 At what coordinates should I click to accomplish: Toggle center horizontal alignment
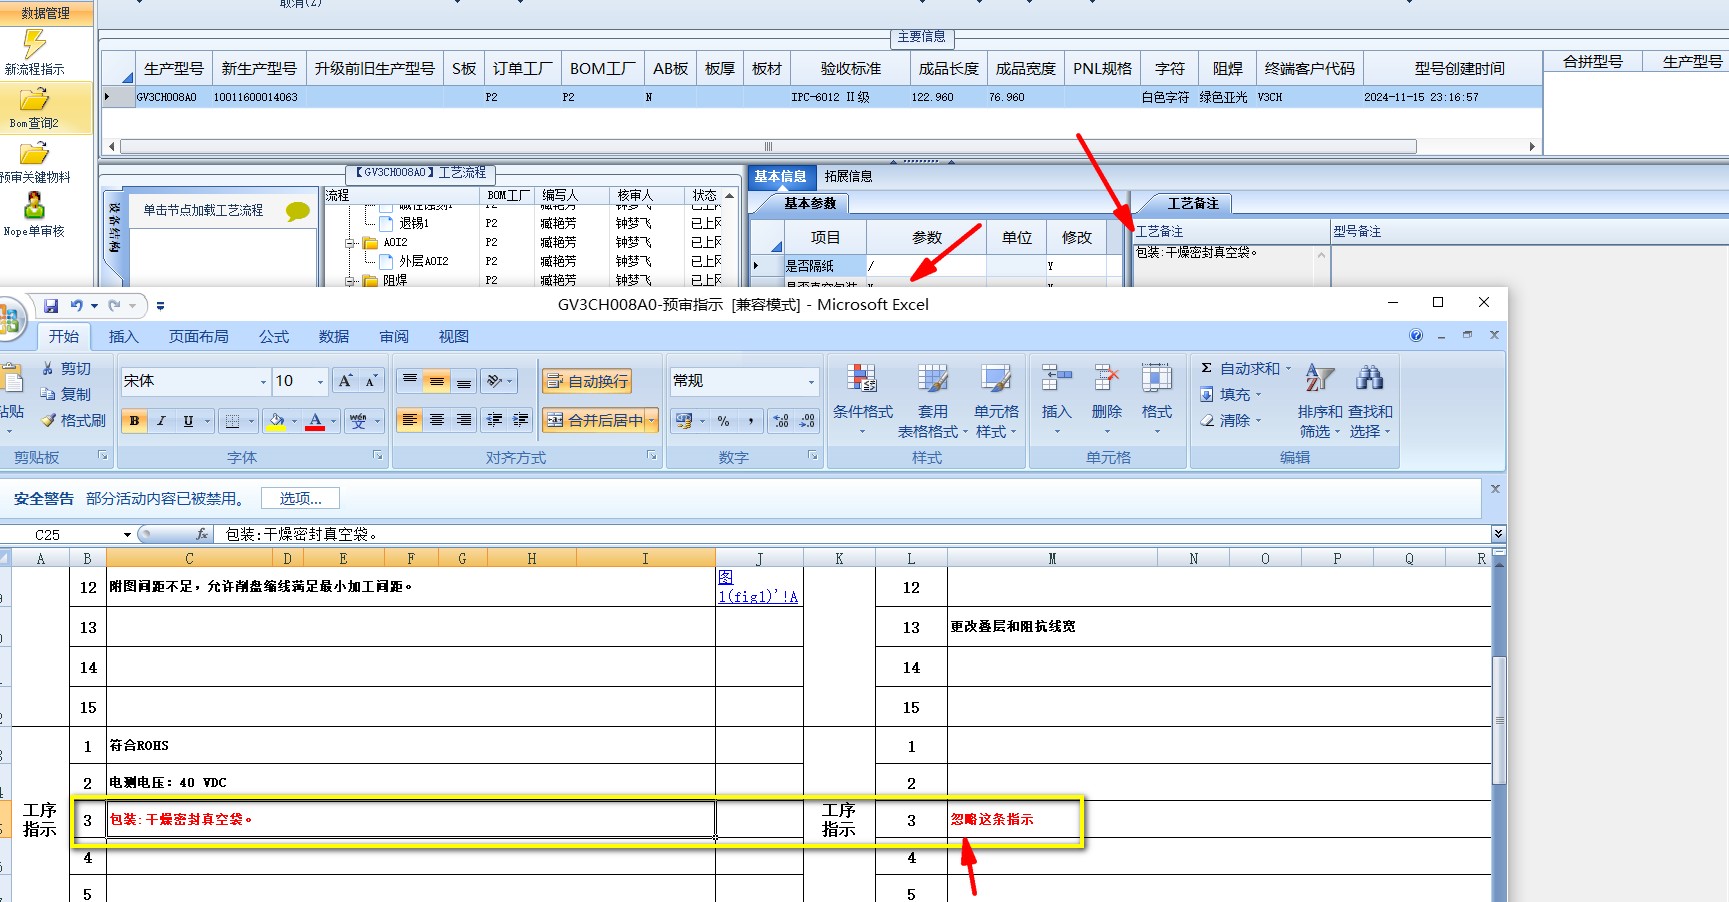point(437,421)
